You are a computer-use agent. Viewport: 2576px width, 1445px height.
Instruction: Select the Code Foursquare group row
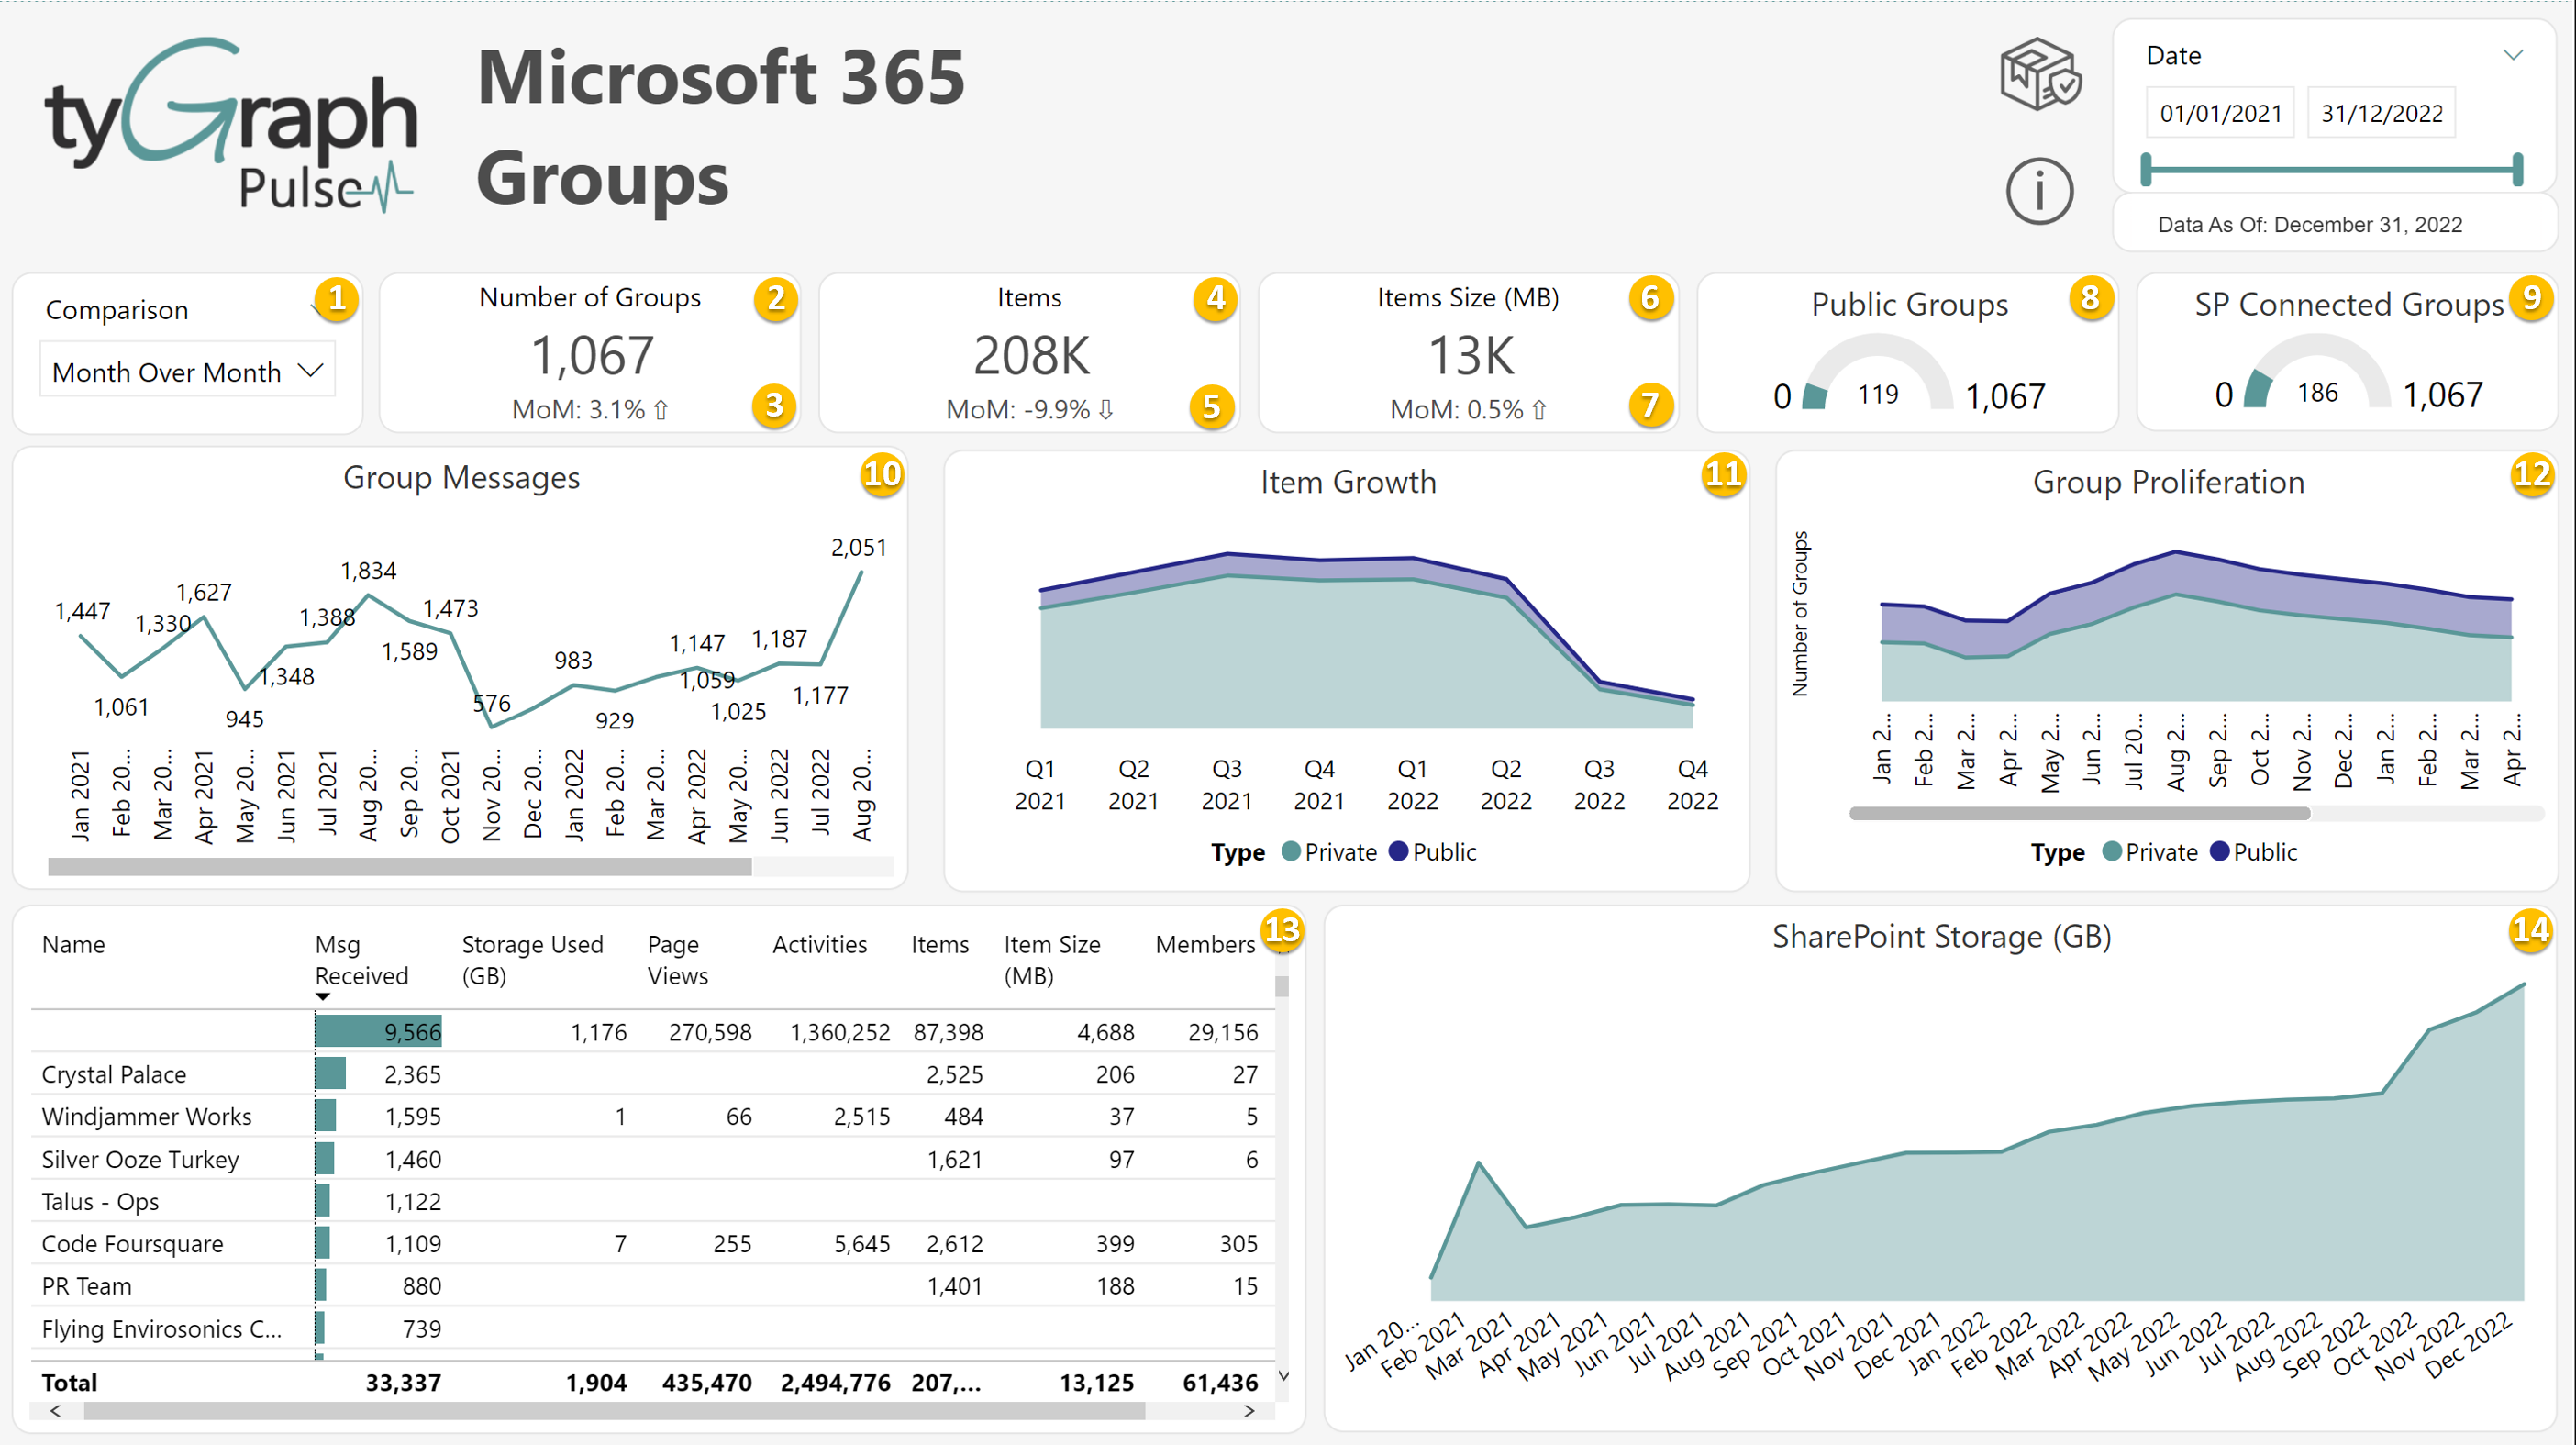pos(132,1244)
